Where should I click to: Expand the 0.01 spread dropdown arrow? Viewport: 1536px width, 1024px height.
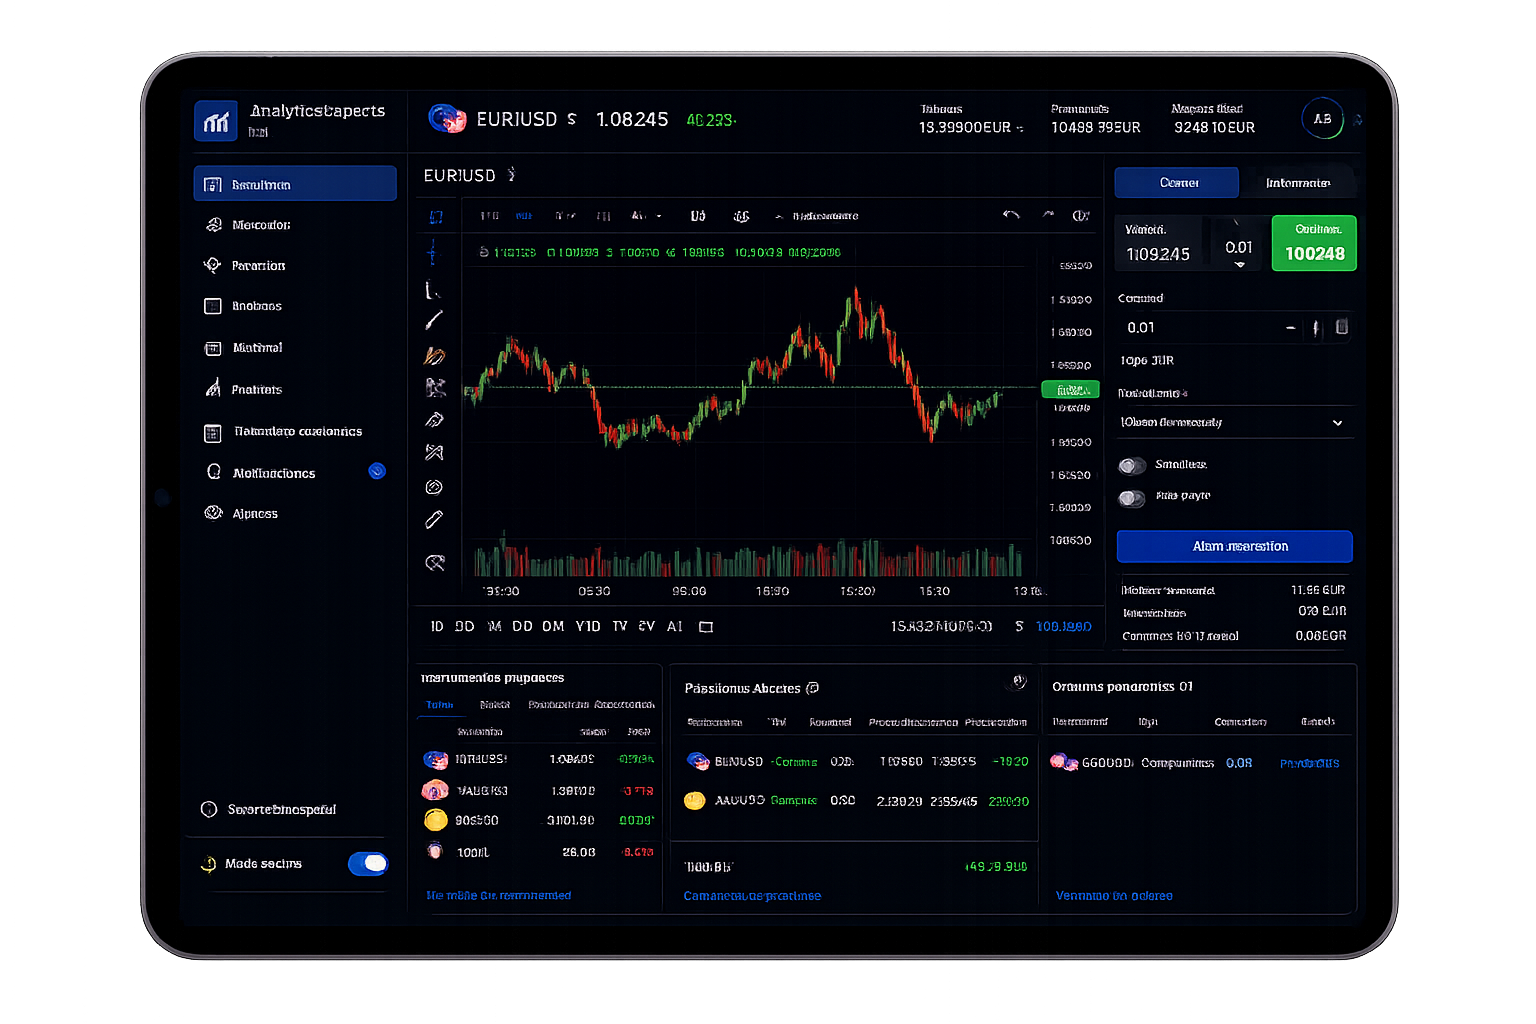(x=1240, y=265)
